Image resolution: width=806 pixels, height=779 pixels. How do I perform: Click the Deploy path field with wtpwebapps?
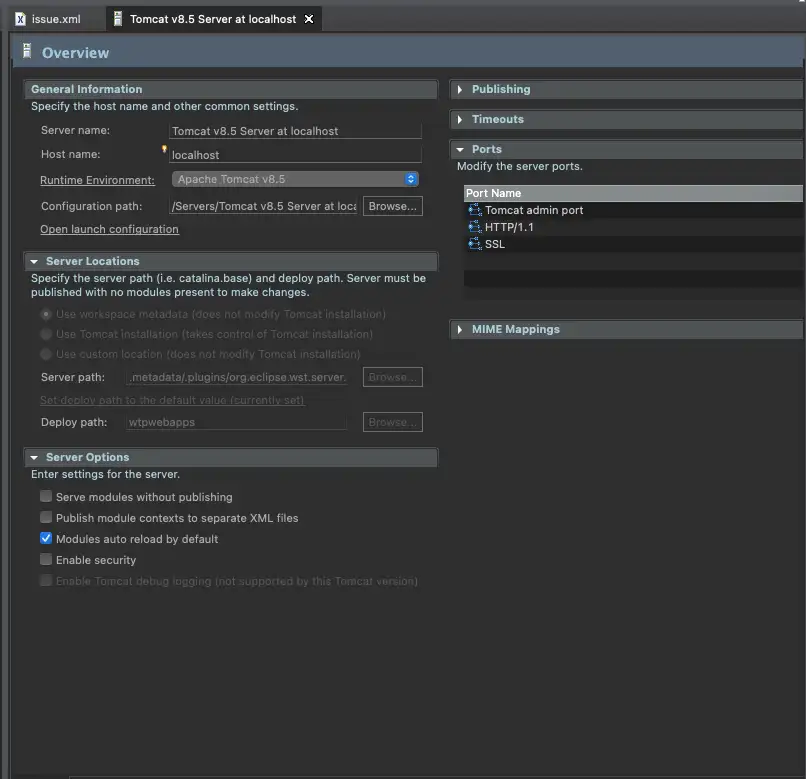(236, 422)
